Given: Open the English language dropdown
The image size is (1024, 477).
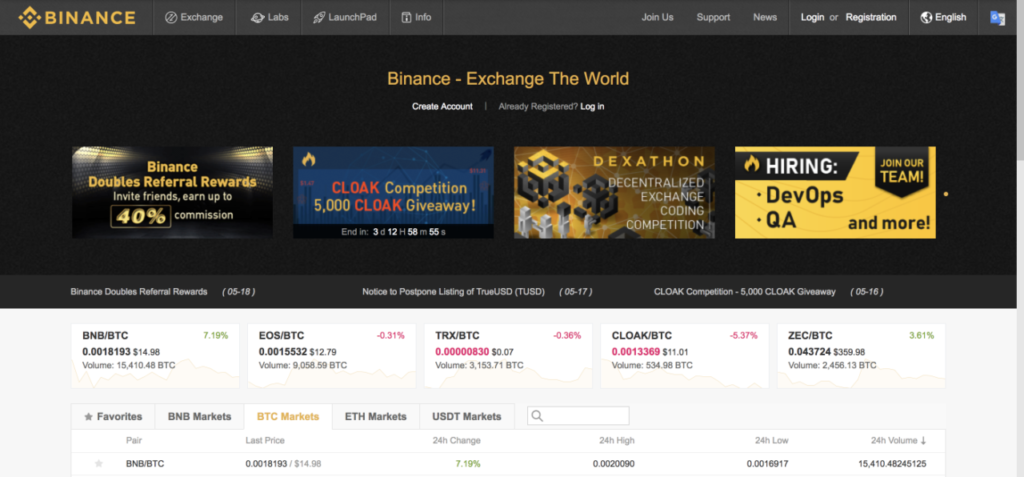Looking at the screenshot, I should pyautogui.click(x=942, y=17).
